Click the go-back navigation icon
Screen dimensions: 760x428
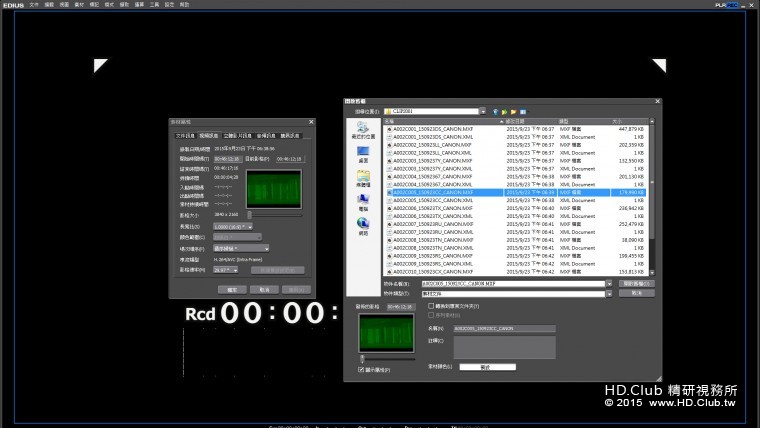(493, 111)
